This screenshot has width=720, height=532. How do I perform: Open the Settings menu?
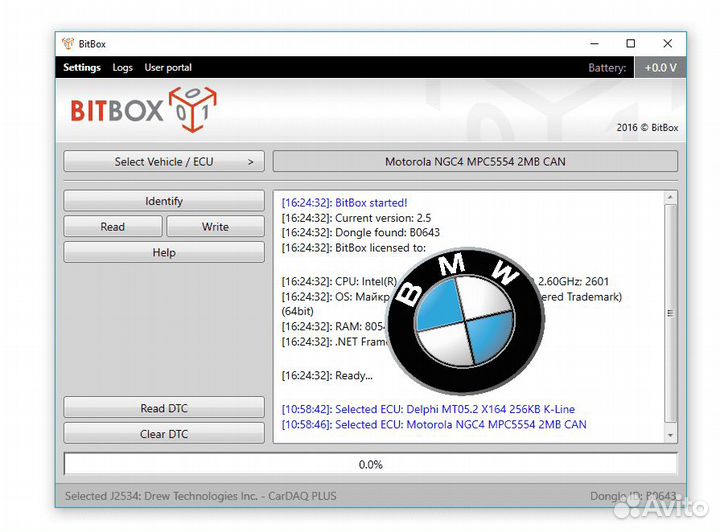(x=82, y=67)
